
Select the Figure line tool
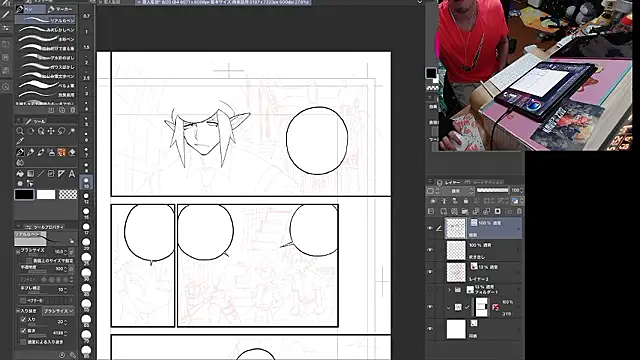(x=41, y=174)
